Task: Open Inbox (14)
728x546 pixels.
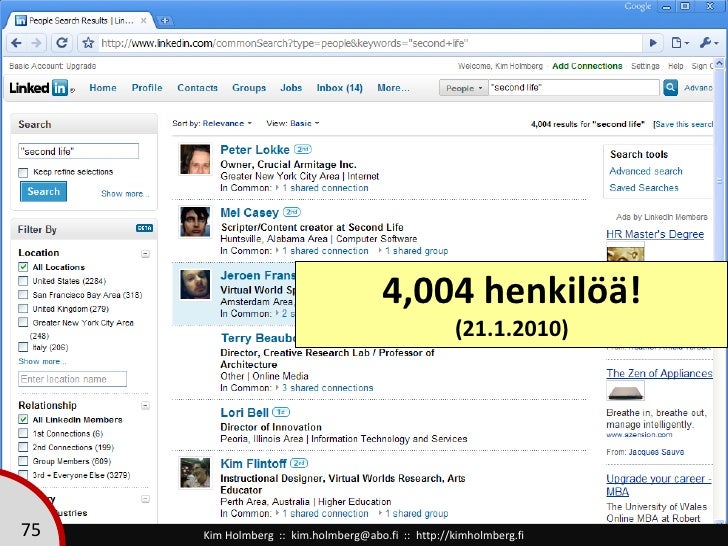Action: tap(339, 88)
